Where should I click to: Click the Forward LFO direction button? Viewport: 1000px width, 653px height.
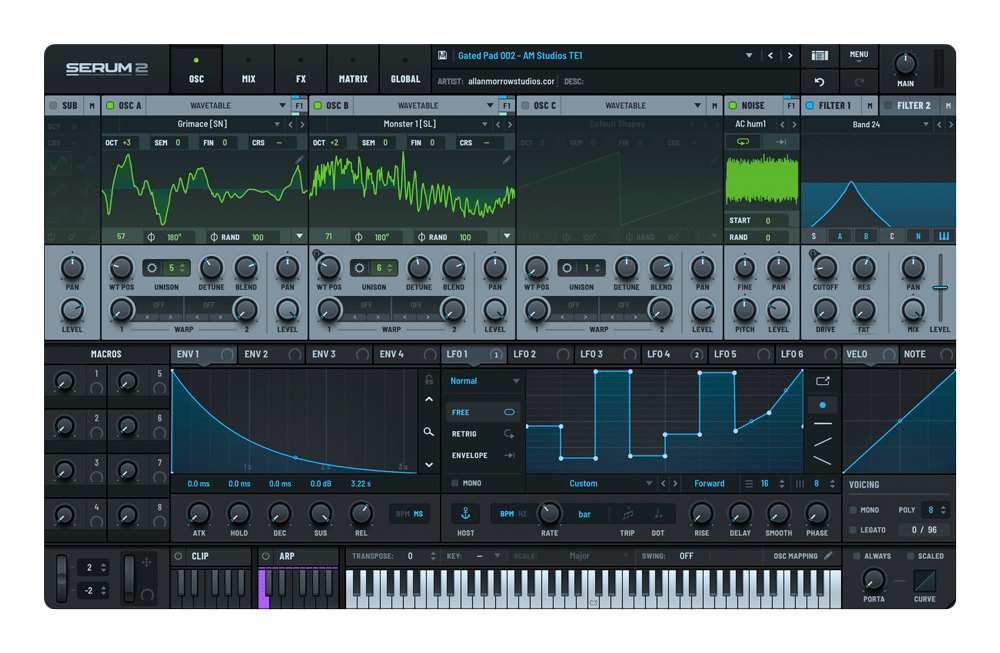pos(709,483)
